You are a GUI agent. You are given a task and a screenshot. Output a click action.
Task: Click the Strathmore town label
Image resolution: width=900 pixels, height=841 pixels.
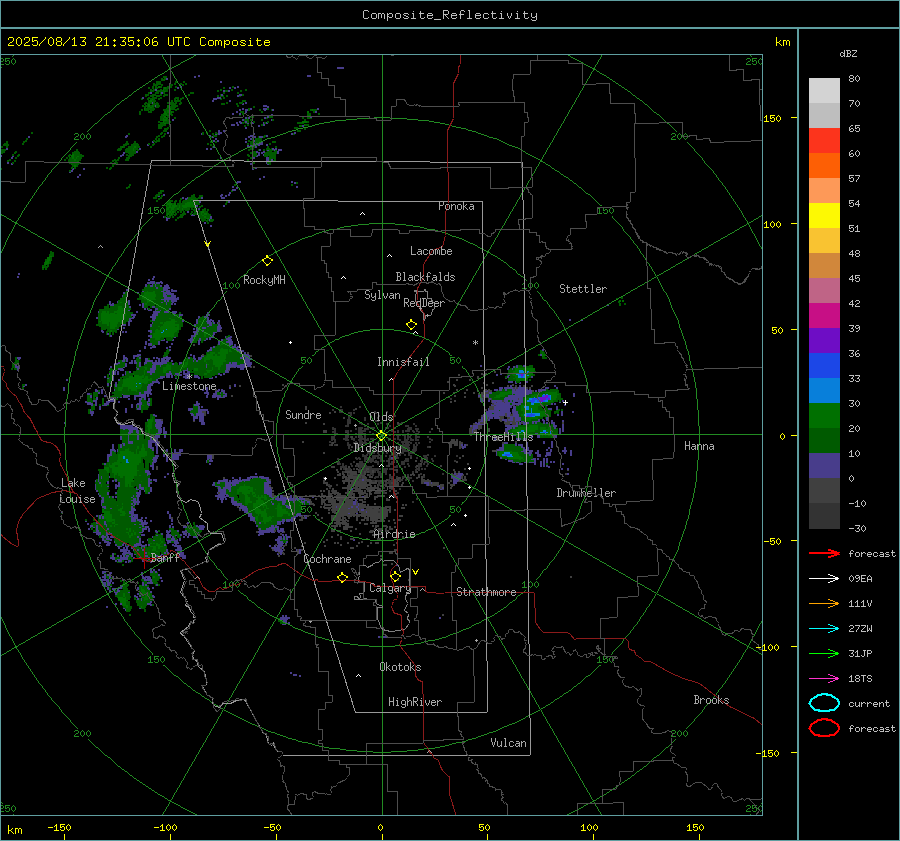pos(486,592)
